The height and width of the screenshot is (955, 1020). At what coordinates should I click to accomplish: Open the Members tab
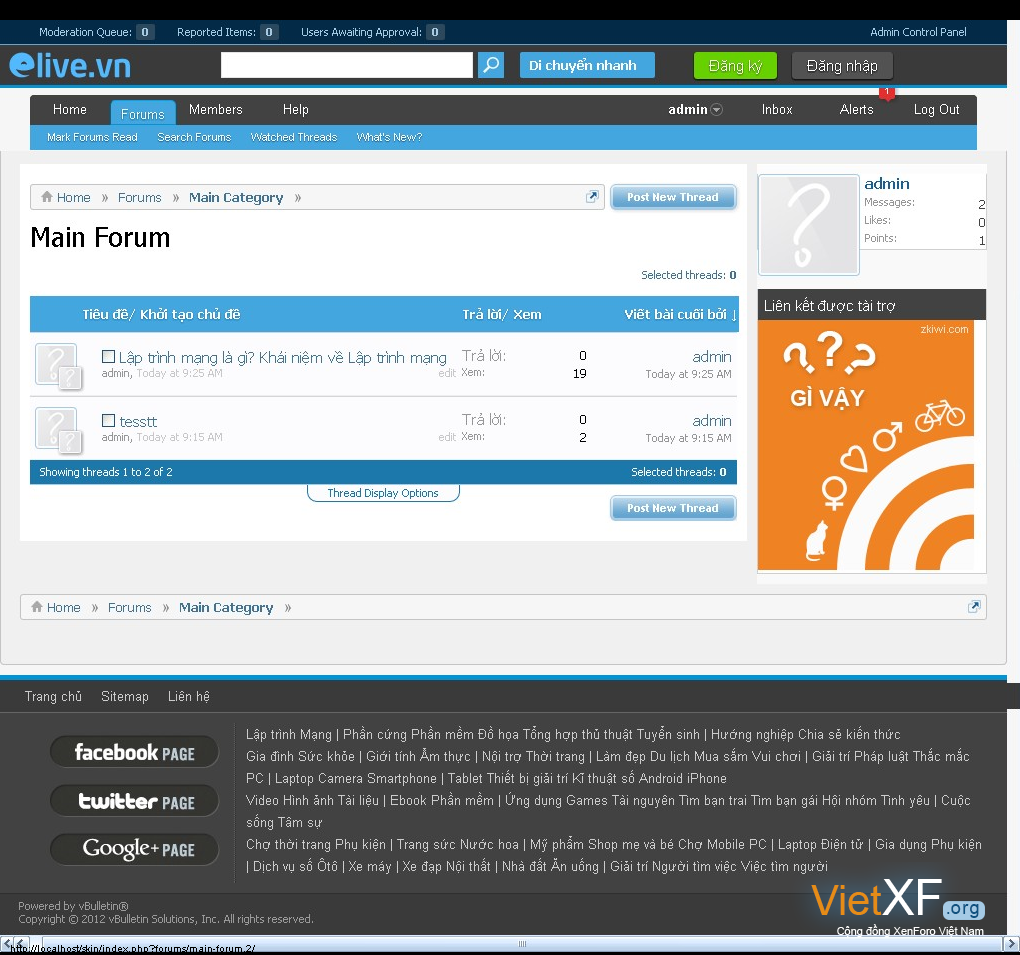(215, 109)
